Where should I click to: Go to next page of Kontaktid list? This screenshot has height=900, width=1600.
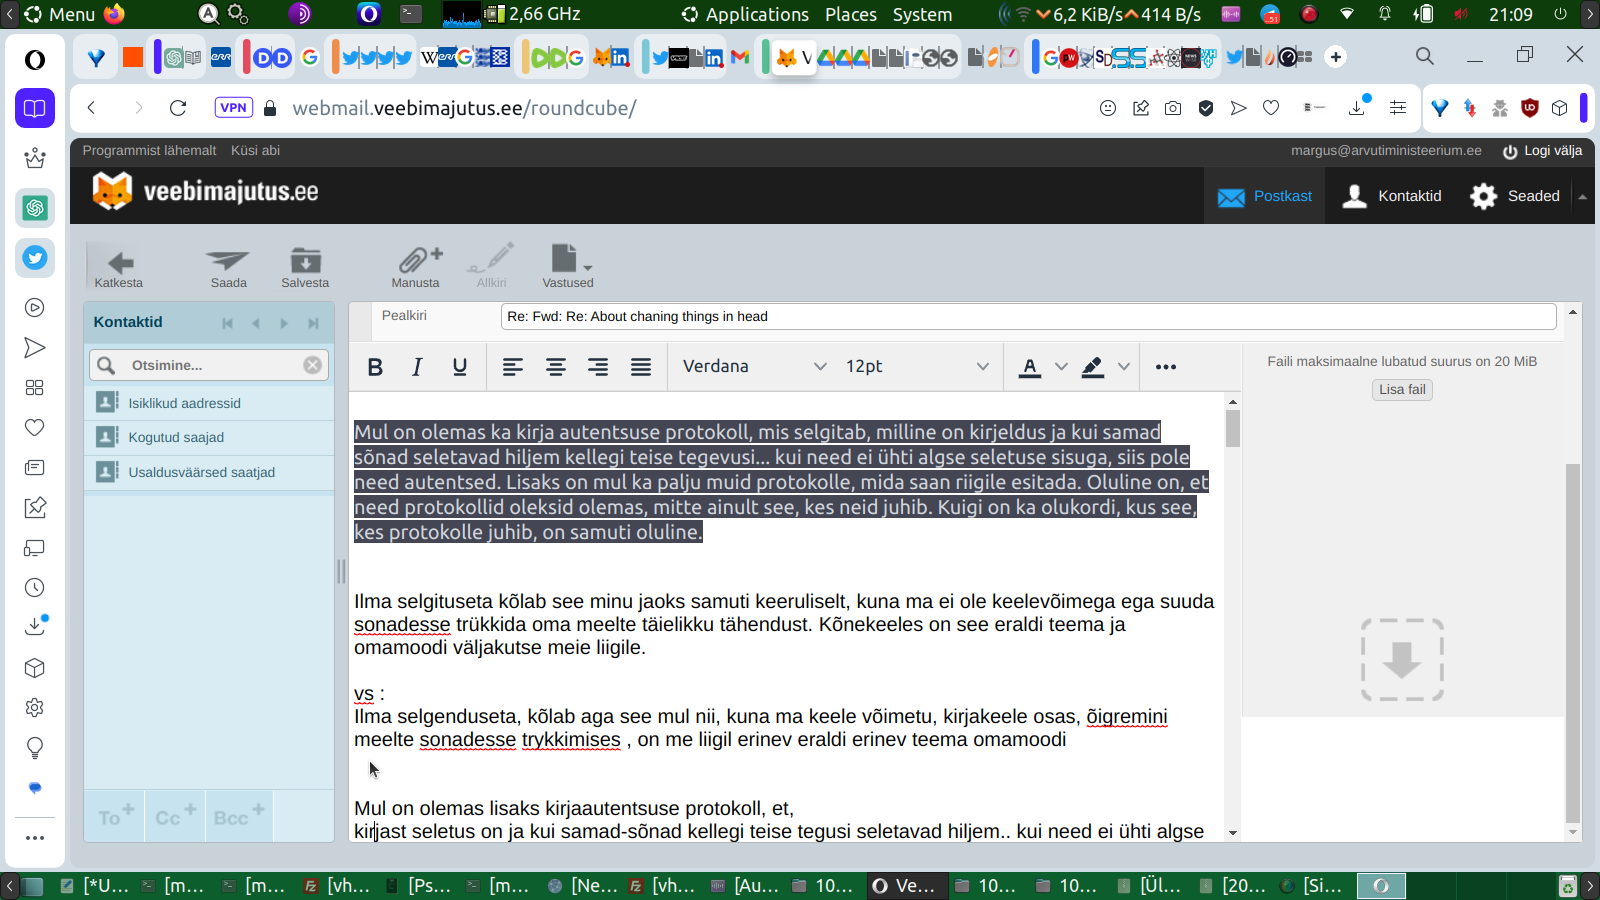coord(284,323)
